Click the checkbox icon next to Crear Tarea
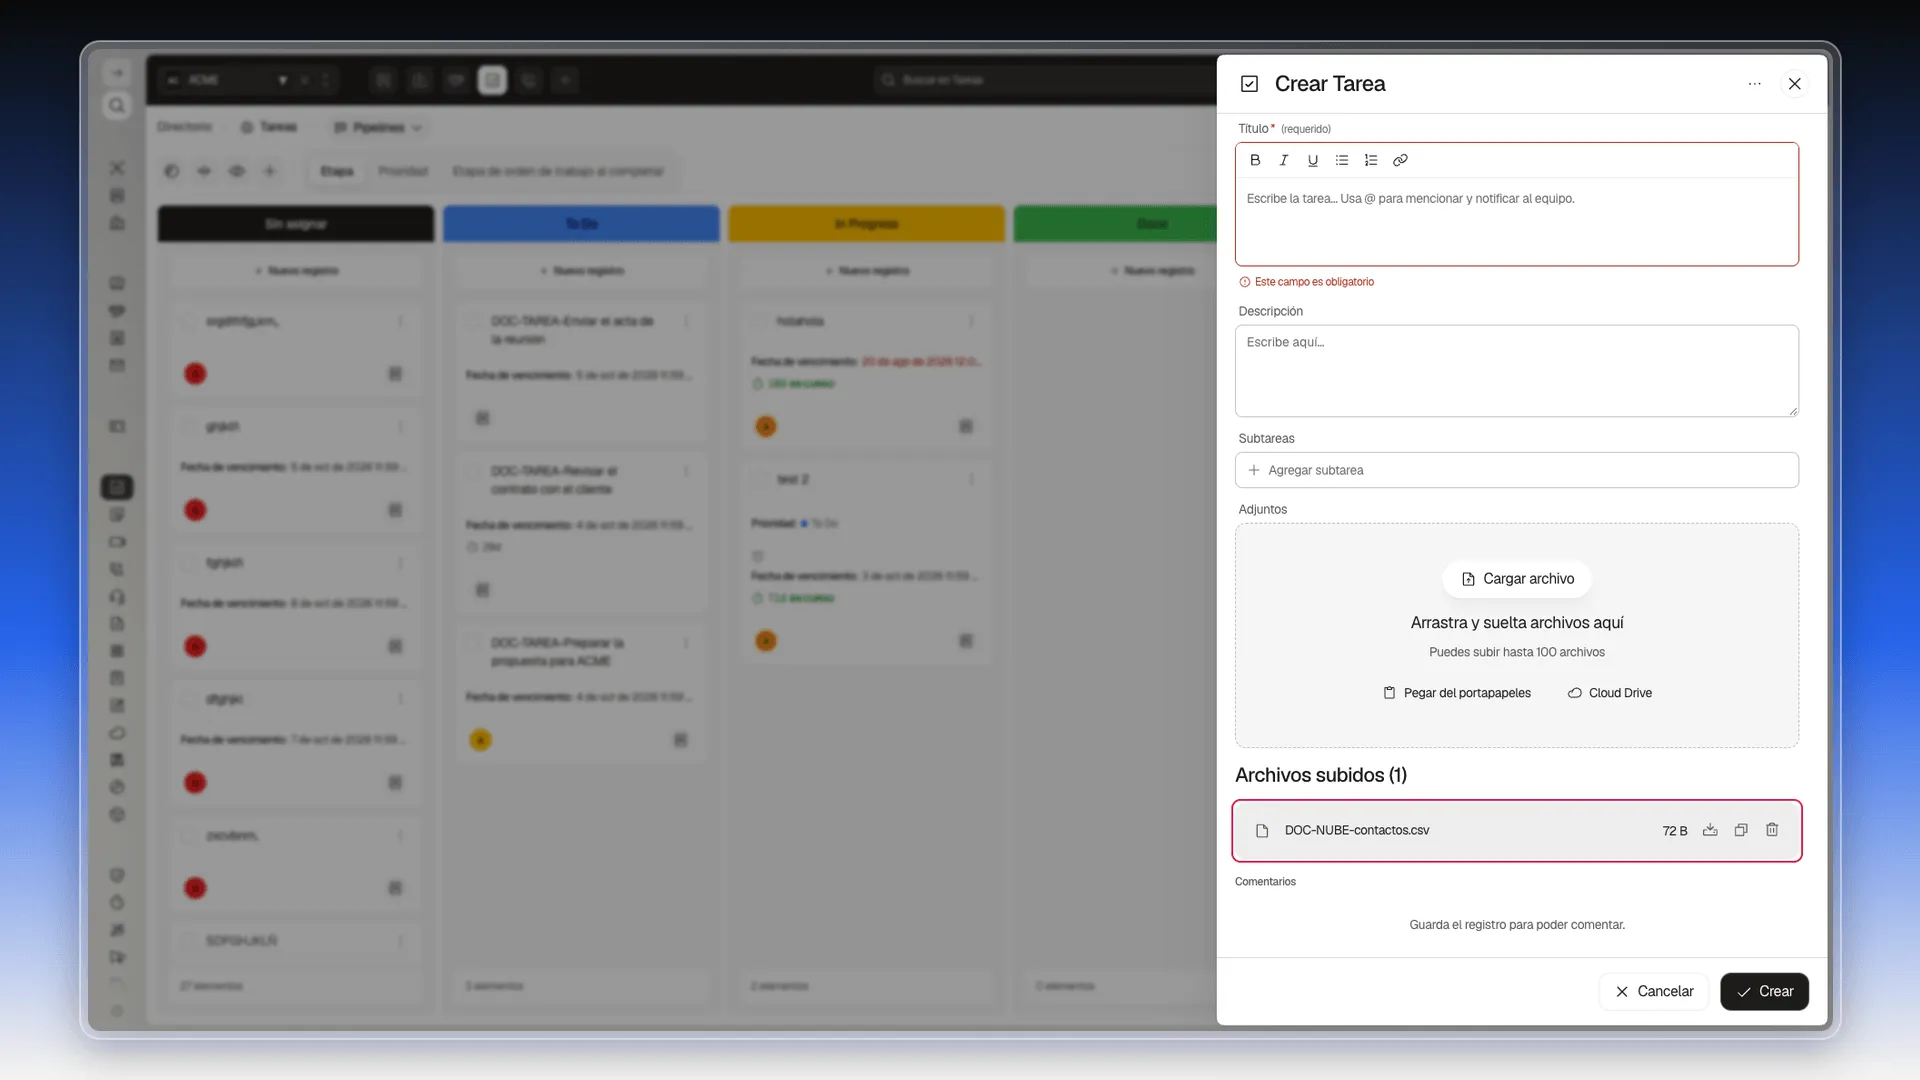The image size is (1920, 1080). tap(1249, 84)
